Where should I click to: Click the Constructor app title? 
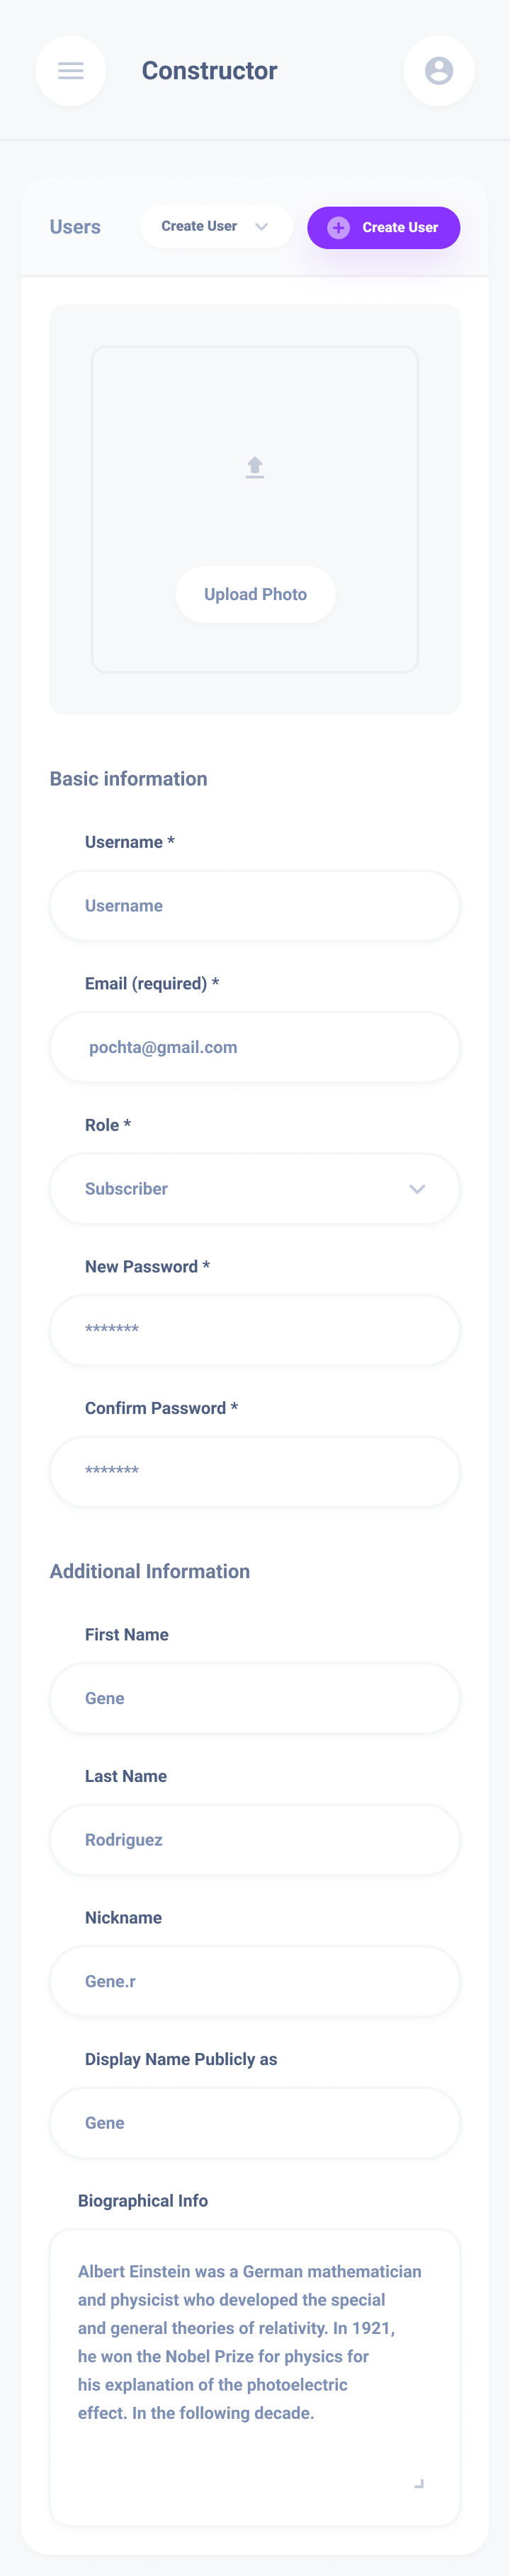[x=209, y=71]
